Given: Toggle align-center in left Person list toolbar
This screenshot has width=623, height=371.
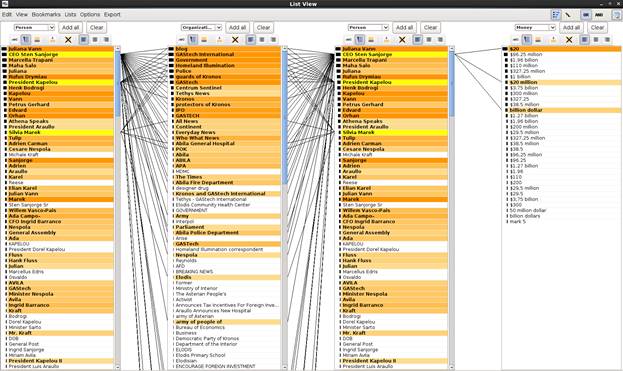Looking at the screenshot, I should (x=95, y=39).
